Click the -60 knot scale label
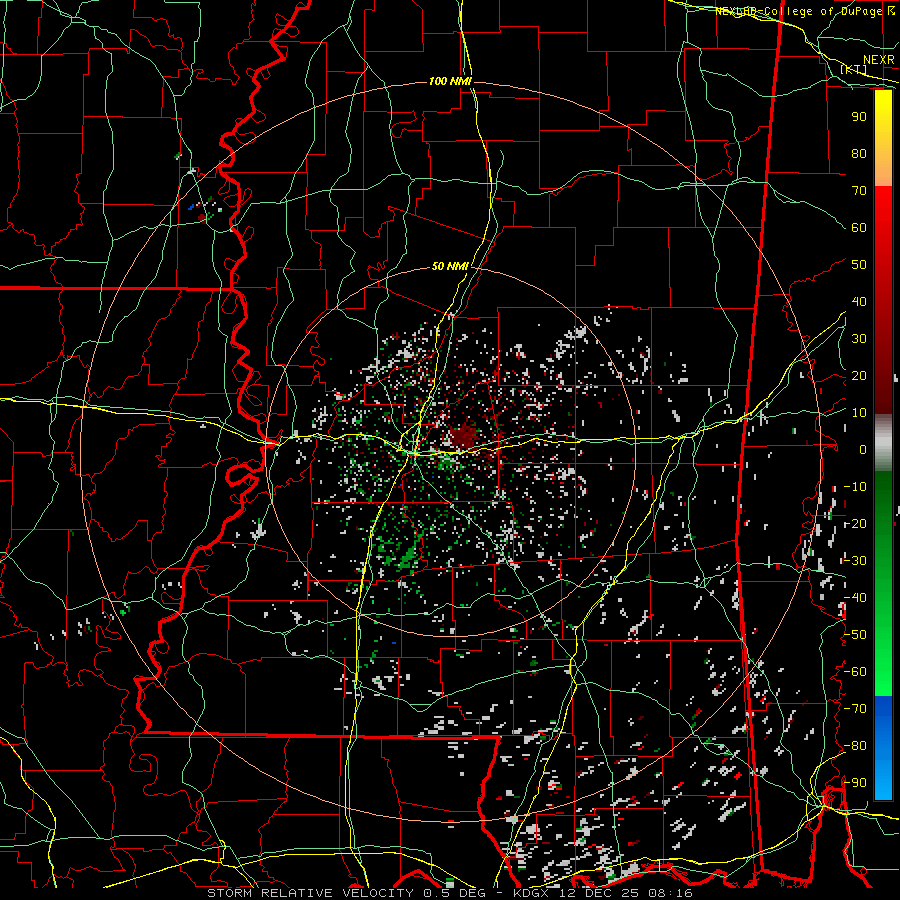The width and height of the screenshot is (900, 900). (x=855, y=672)
